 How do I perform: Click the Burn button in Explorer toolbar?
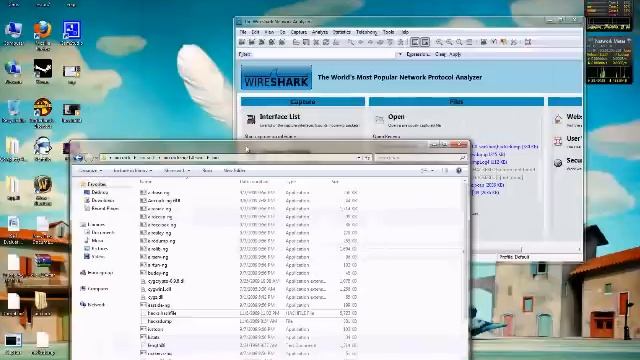(207, 171)
